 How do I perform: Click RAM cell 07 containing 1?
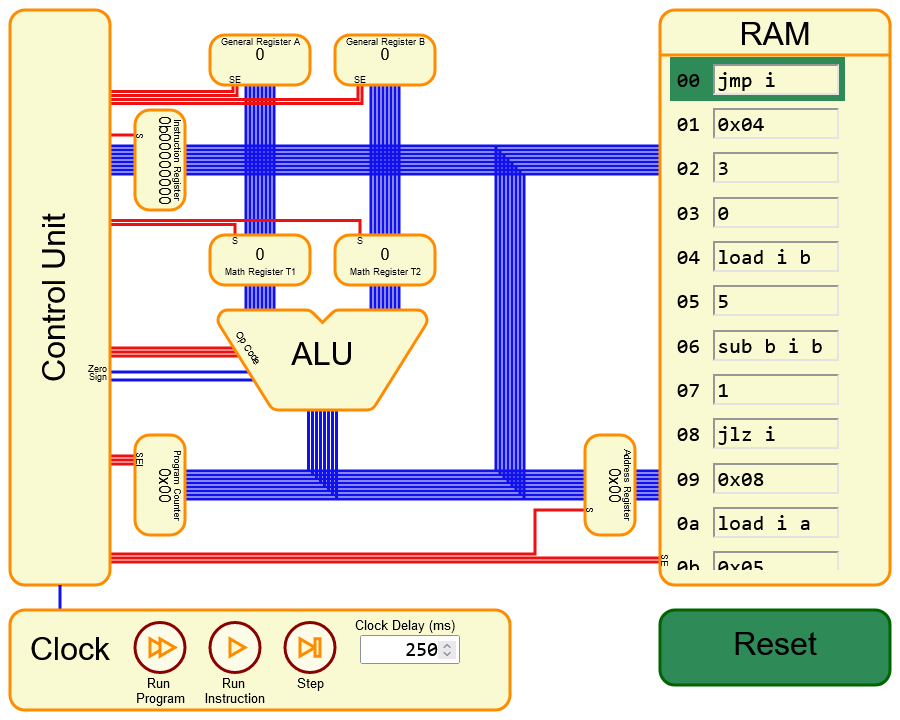pyautogui.click(x=775, y=390)
